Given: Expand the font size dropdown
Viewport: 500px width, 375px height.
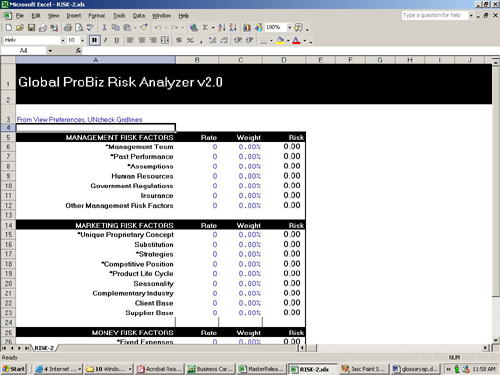Looking at the screenshot, I should point(82,41).
